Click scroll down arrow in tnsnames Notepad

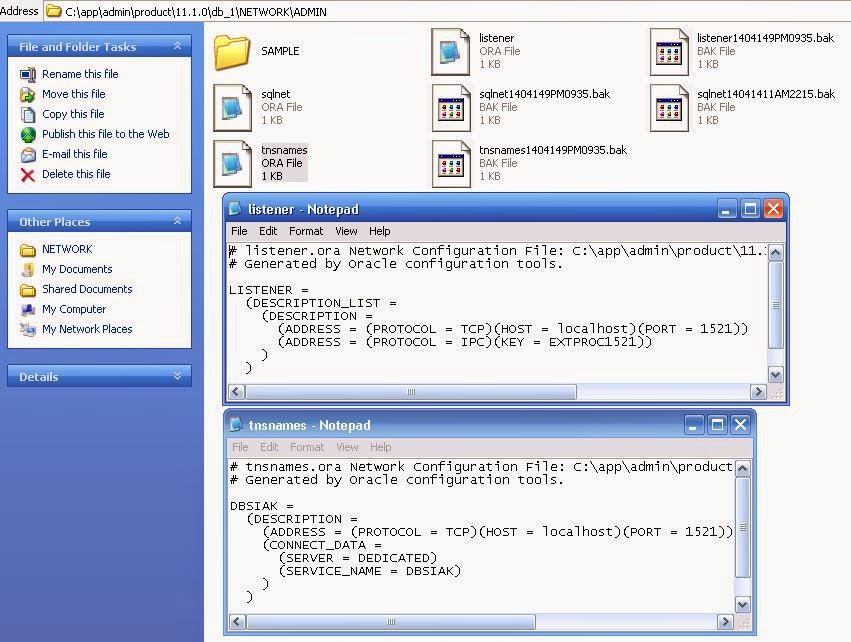pos(742,605)
